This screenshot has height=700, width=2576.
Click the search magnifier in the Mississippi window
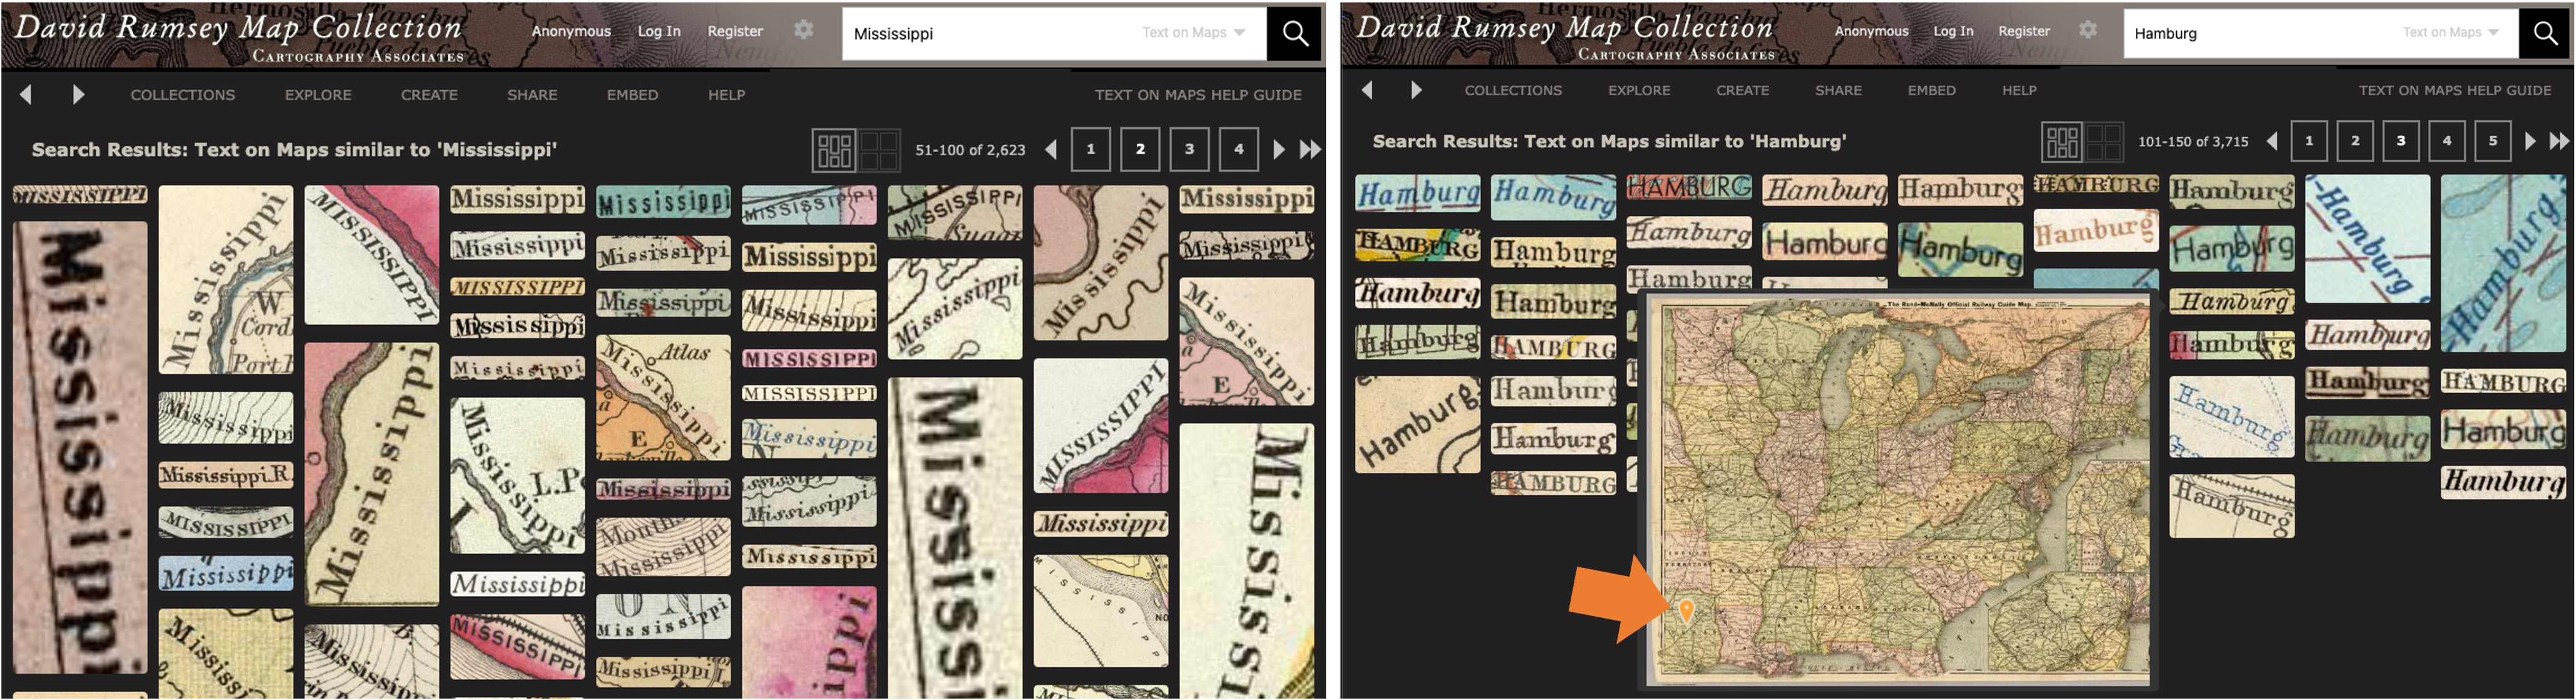point(1294,34)
